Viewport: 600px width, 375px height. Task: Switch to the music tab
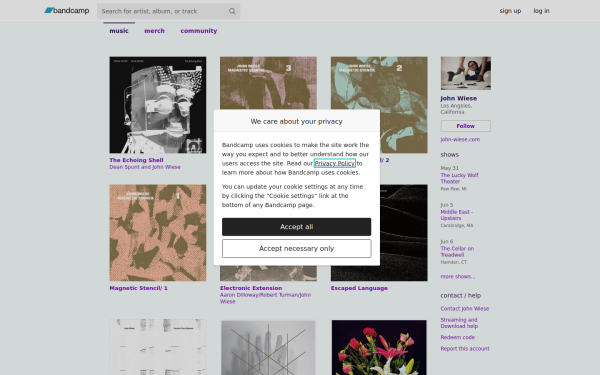pos(119,31)
